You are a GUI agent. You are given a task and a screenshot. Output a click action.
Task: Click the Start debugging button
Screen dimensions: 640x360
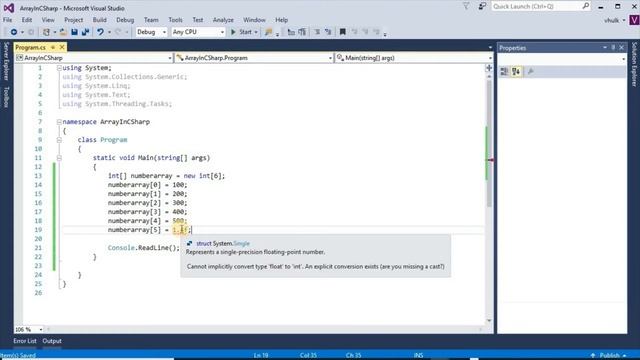pos(241,32)
